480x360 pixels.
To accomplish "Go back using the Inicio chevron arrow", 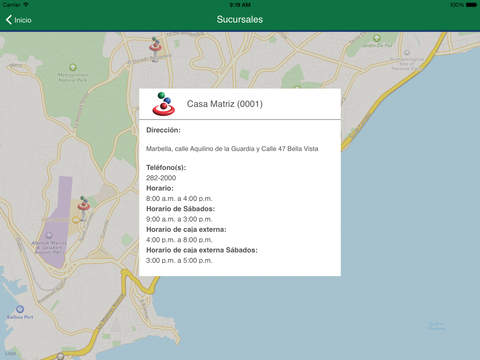I will [9, 20].
